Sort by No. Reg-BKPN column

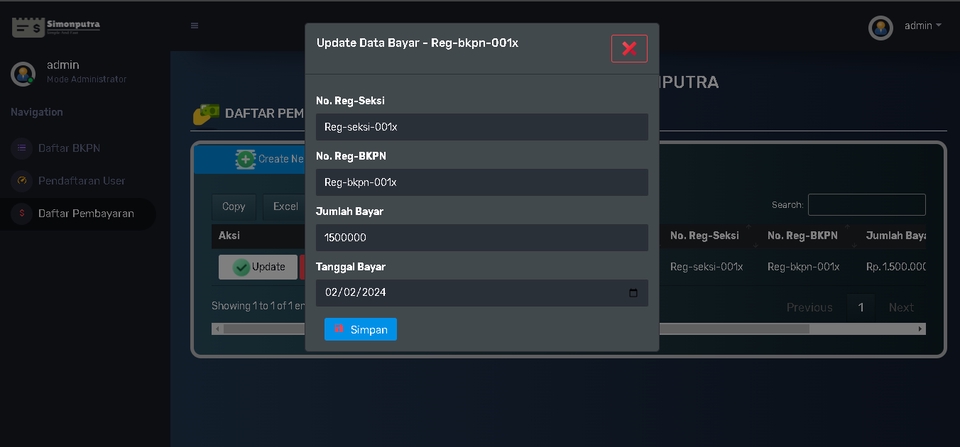809,236
